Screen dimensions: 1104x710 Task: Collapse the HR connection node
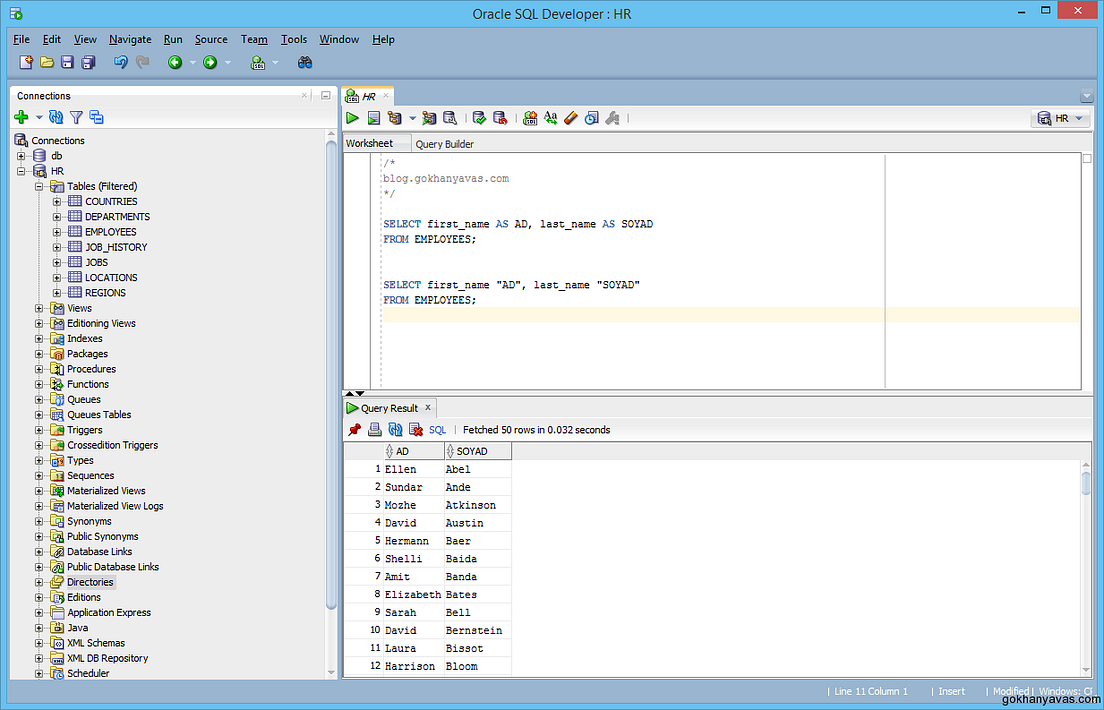click(21, 171)
